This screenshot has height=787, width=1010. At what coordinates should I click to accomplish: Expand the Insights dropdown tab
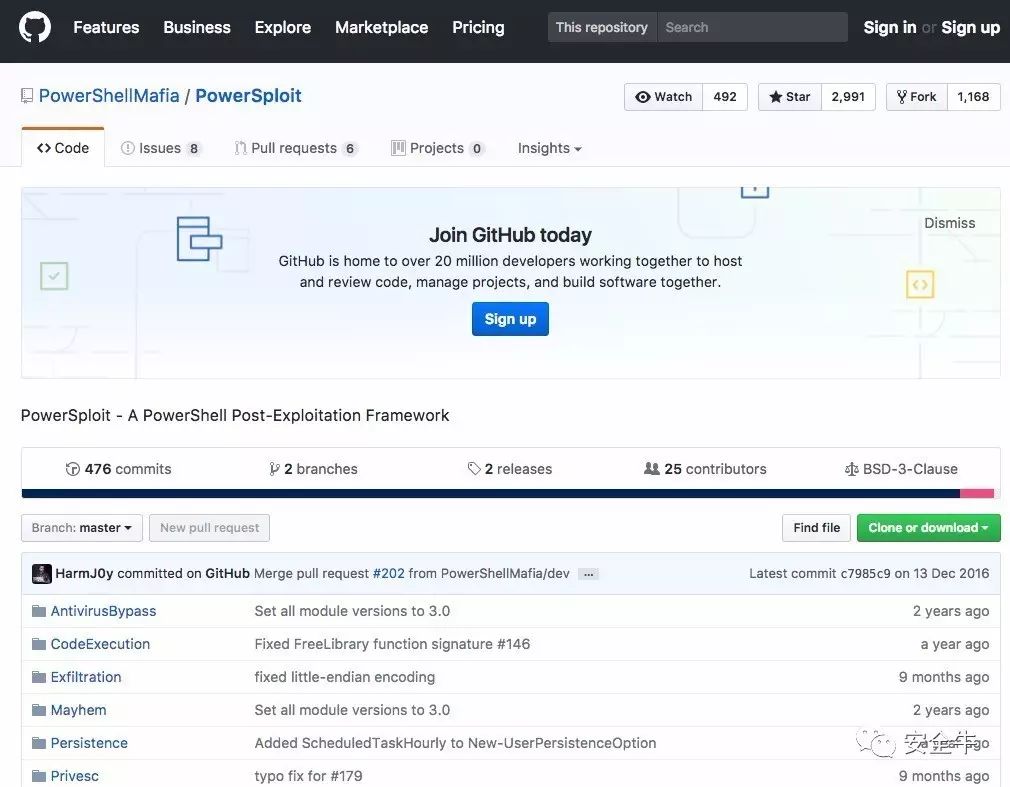549,148
